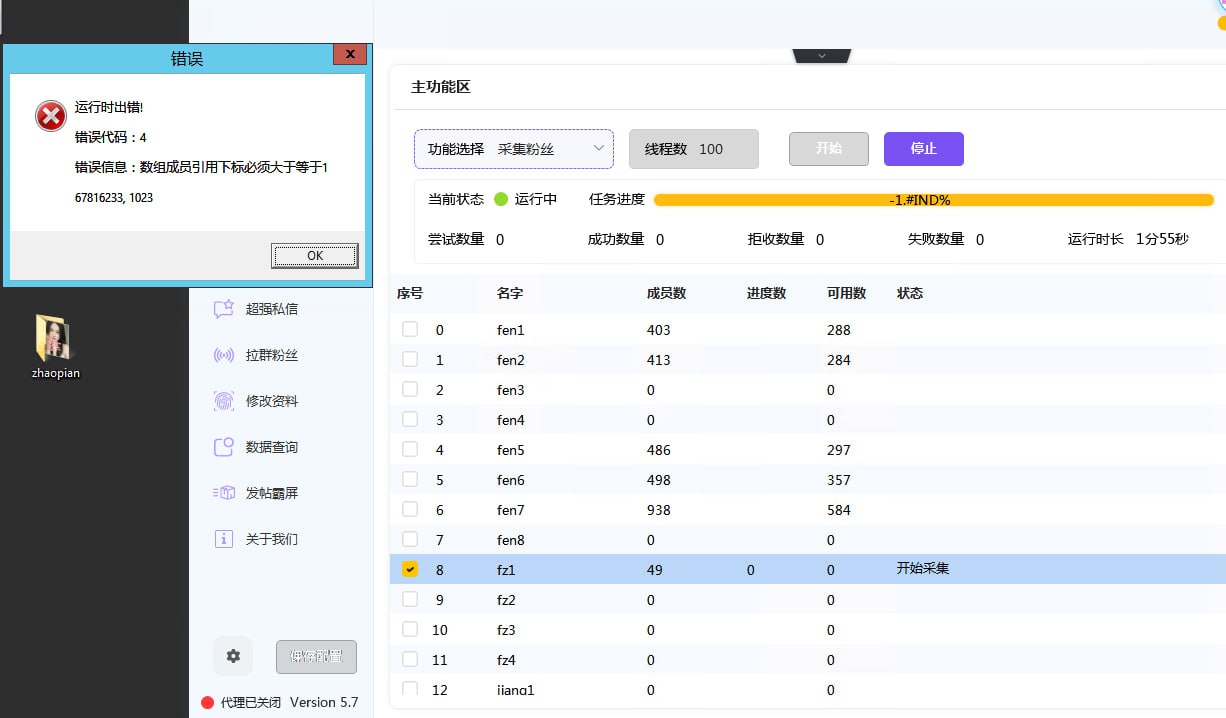Open the 关于我们 menu item
This screenshot has height=718, width=1226.
click(x=272, y=539)
